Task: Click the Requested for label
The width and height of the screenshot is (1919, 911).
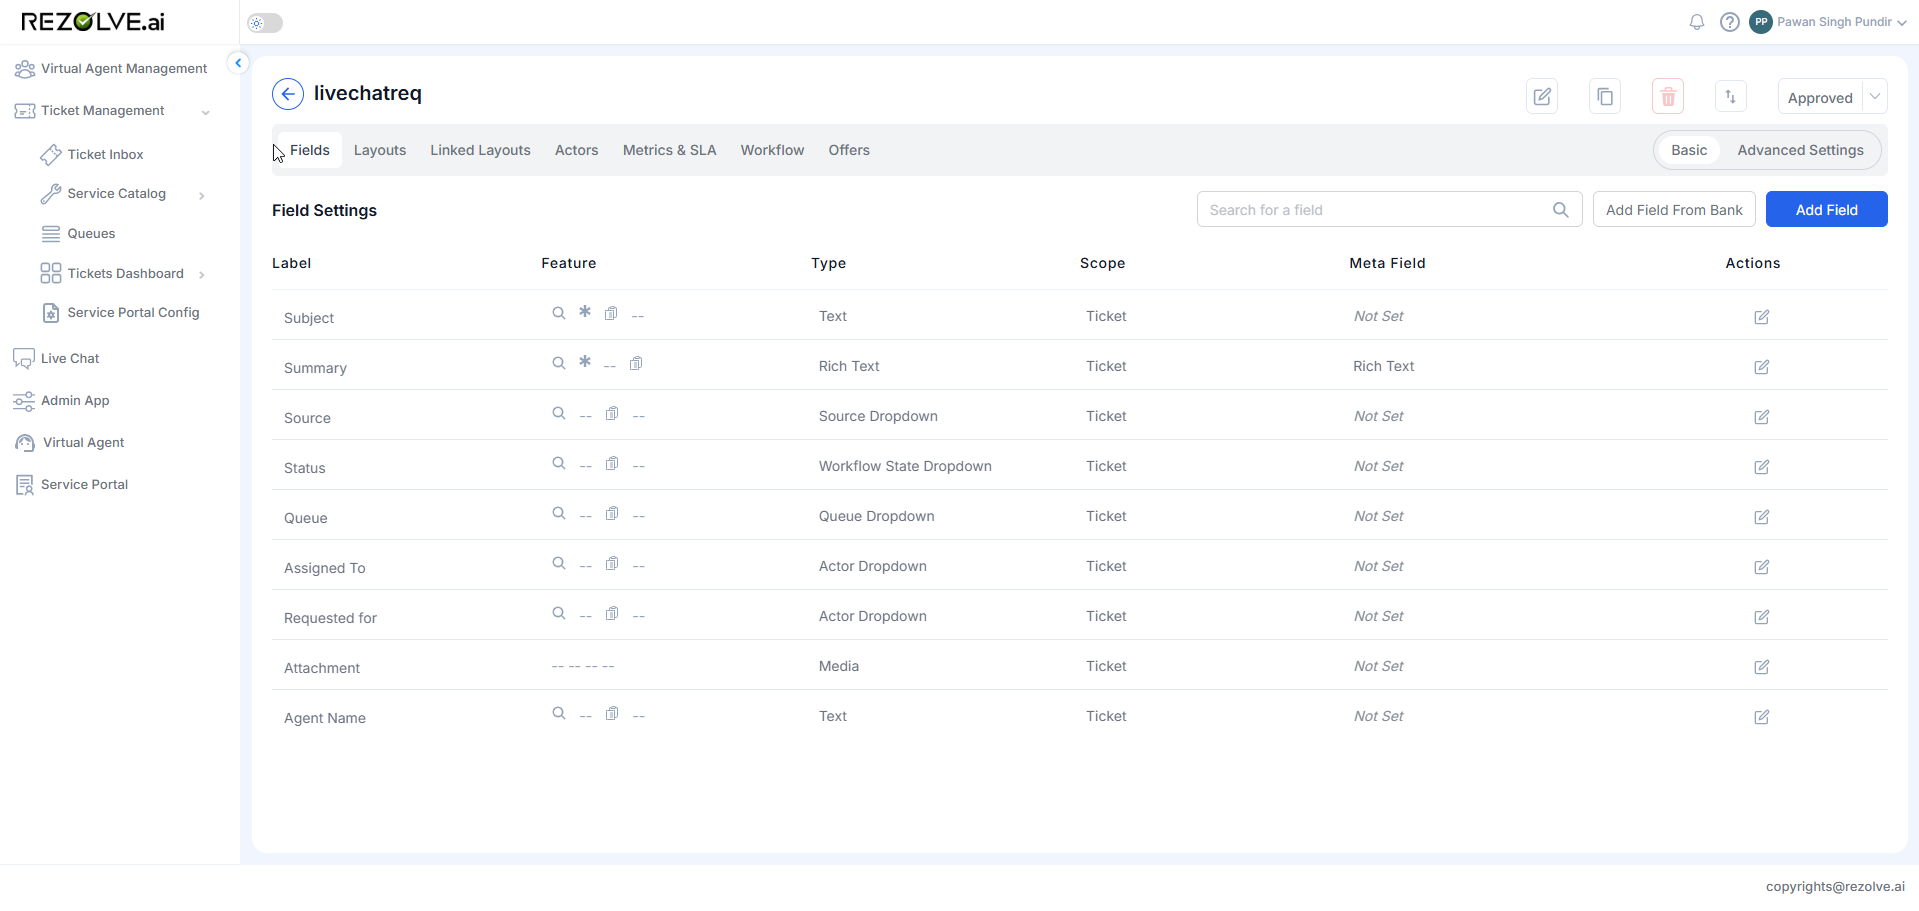Action: (x=330, y=618)
